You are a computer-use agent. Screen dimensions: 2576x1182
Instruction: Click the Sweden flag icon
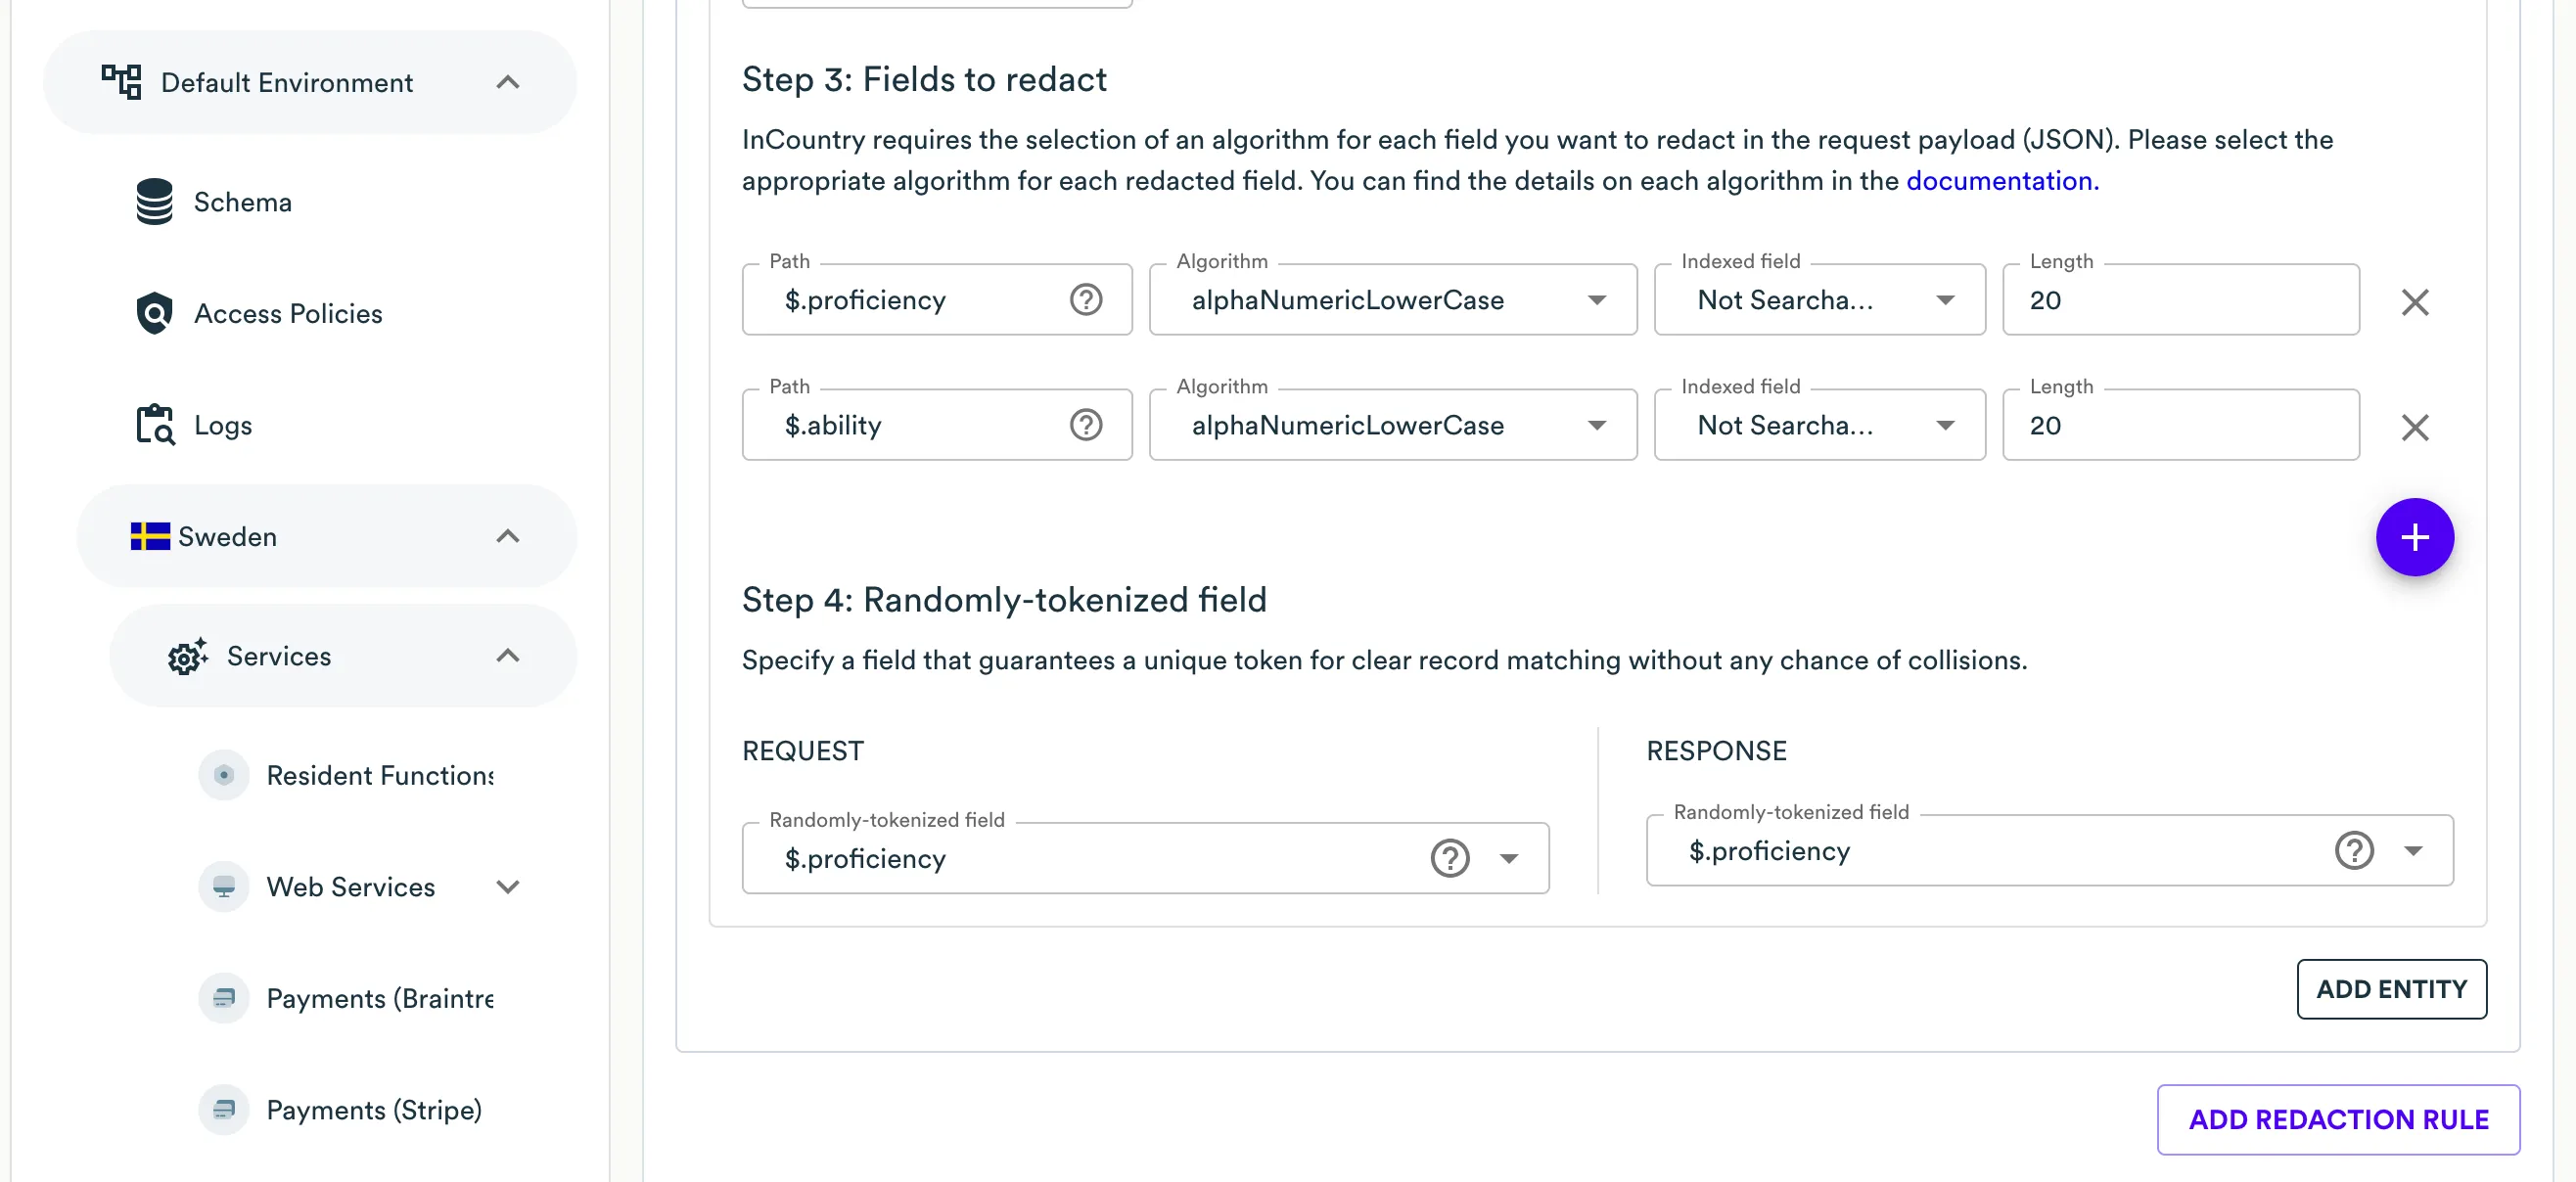pos(150,536)
